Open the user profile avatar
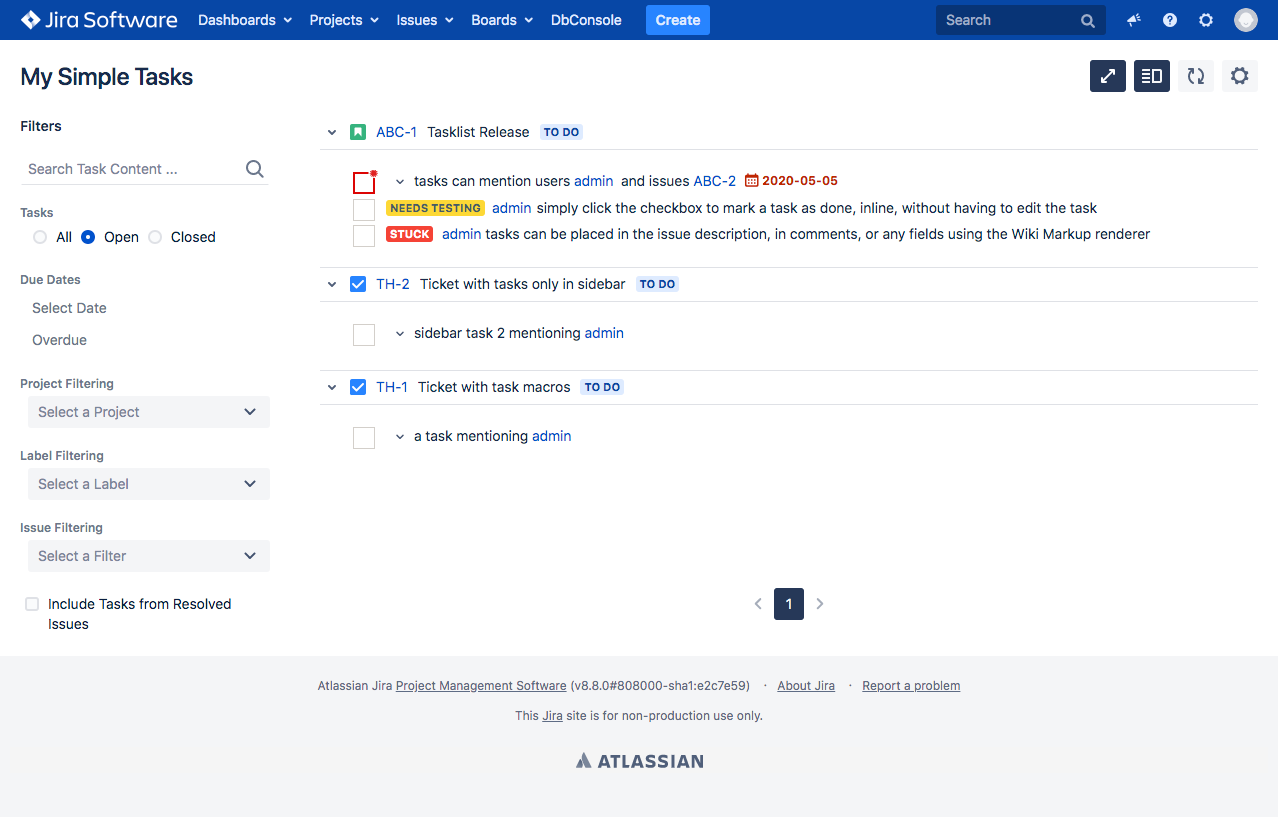The width and height of the screenshot is (1278, 817). tap(1245, 20)
